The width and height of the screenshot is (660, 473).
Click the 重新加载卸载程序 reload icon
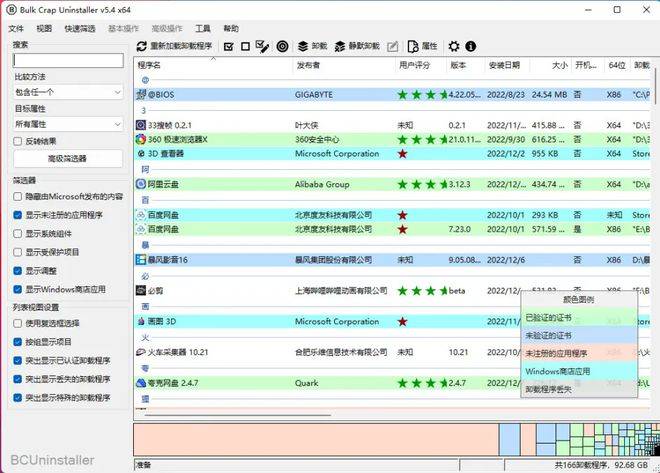pyautogui.click(x=142, y=46)
